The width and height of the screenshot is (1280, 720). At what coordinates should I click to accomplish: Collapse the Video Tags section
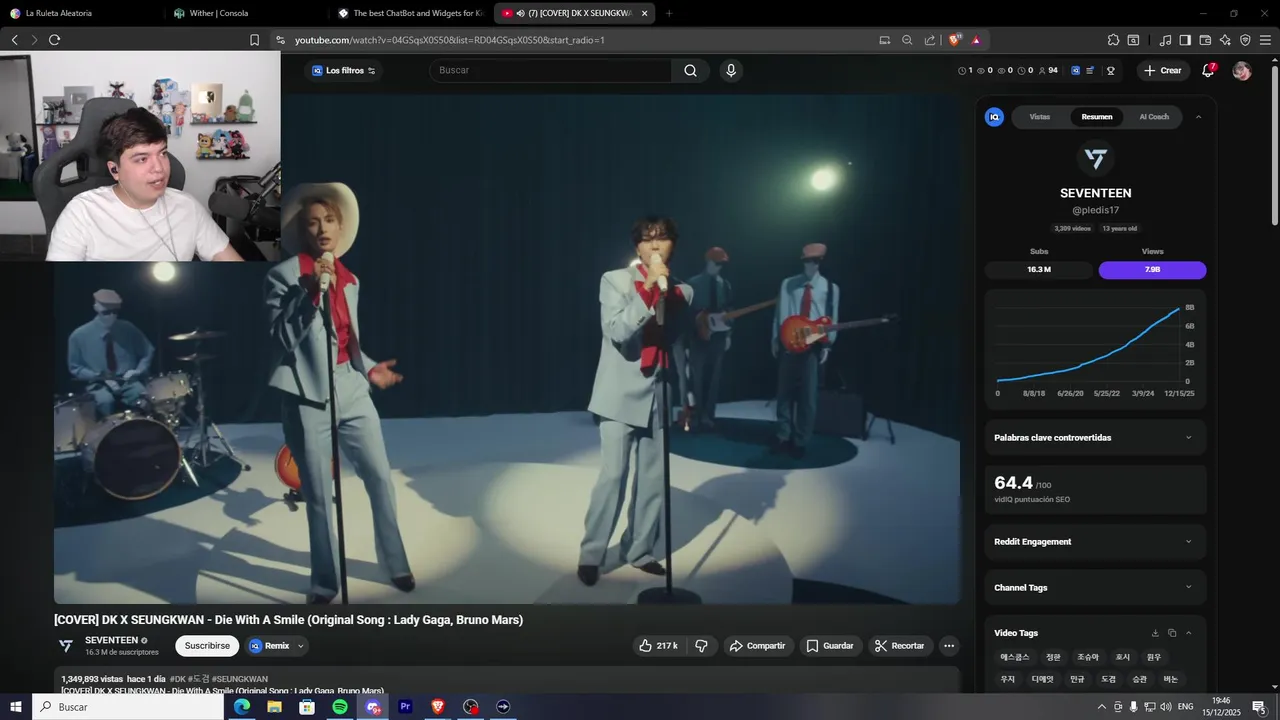click(x=1188, y=633)
